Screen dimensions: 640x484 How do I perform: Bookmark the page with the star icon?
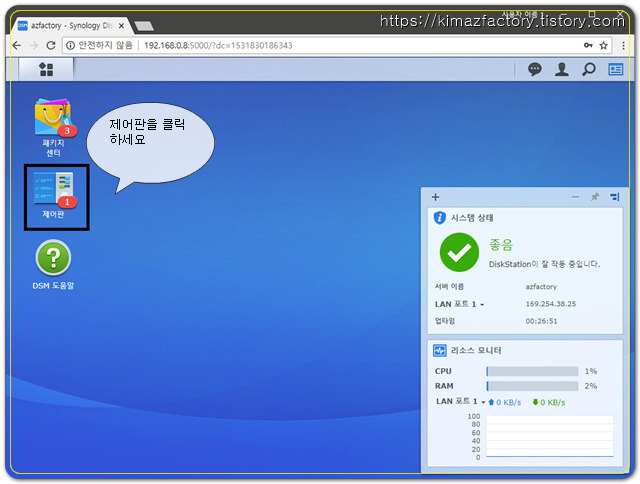604,45
